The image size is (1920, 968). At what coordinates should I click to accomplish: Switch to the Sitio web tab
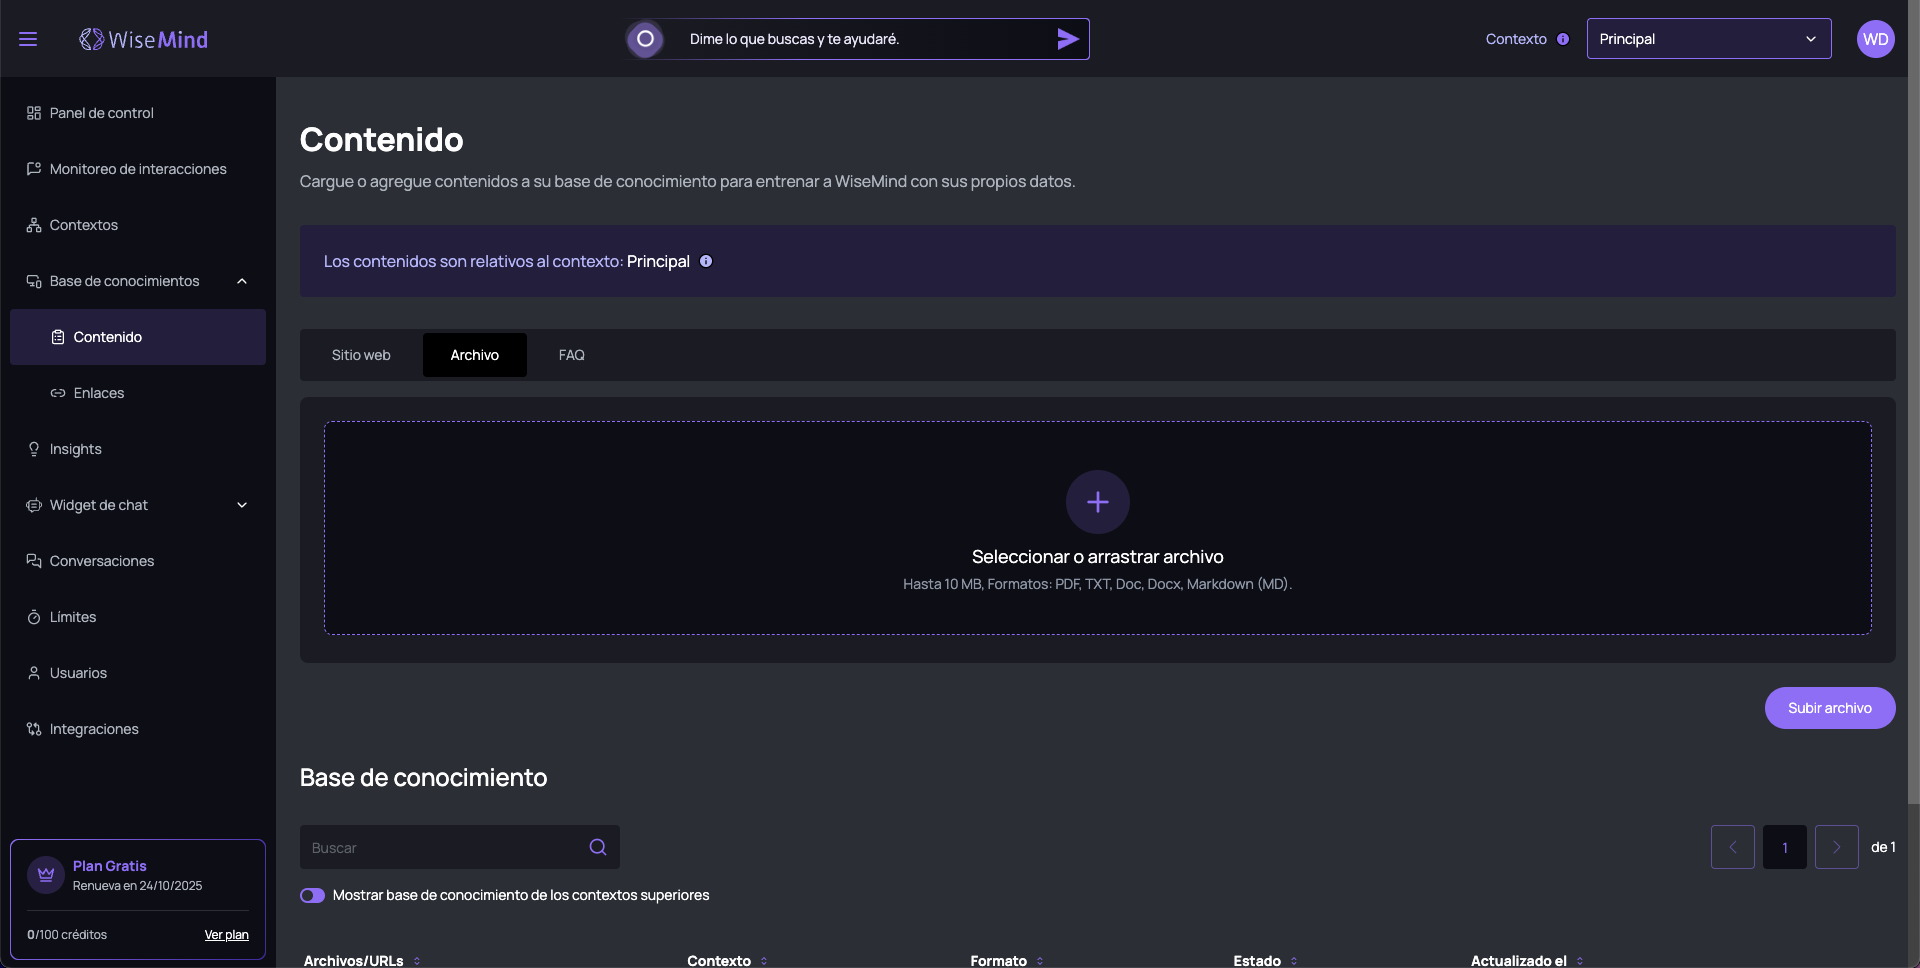click(361, 355)
